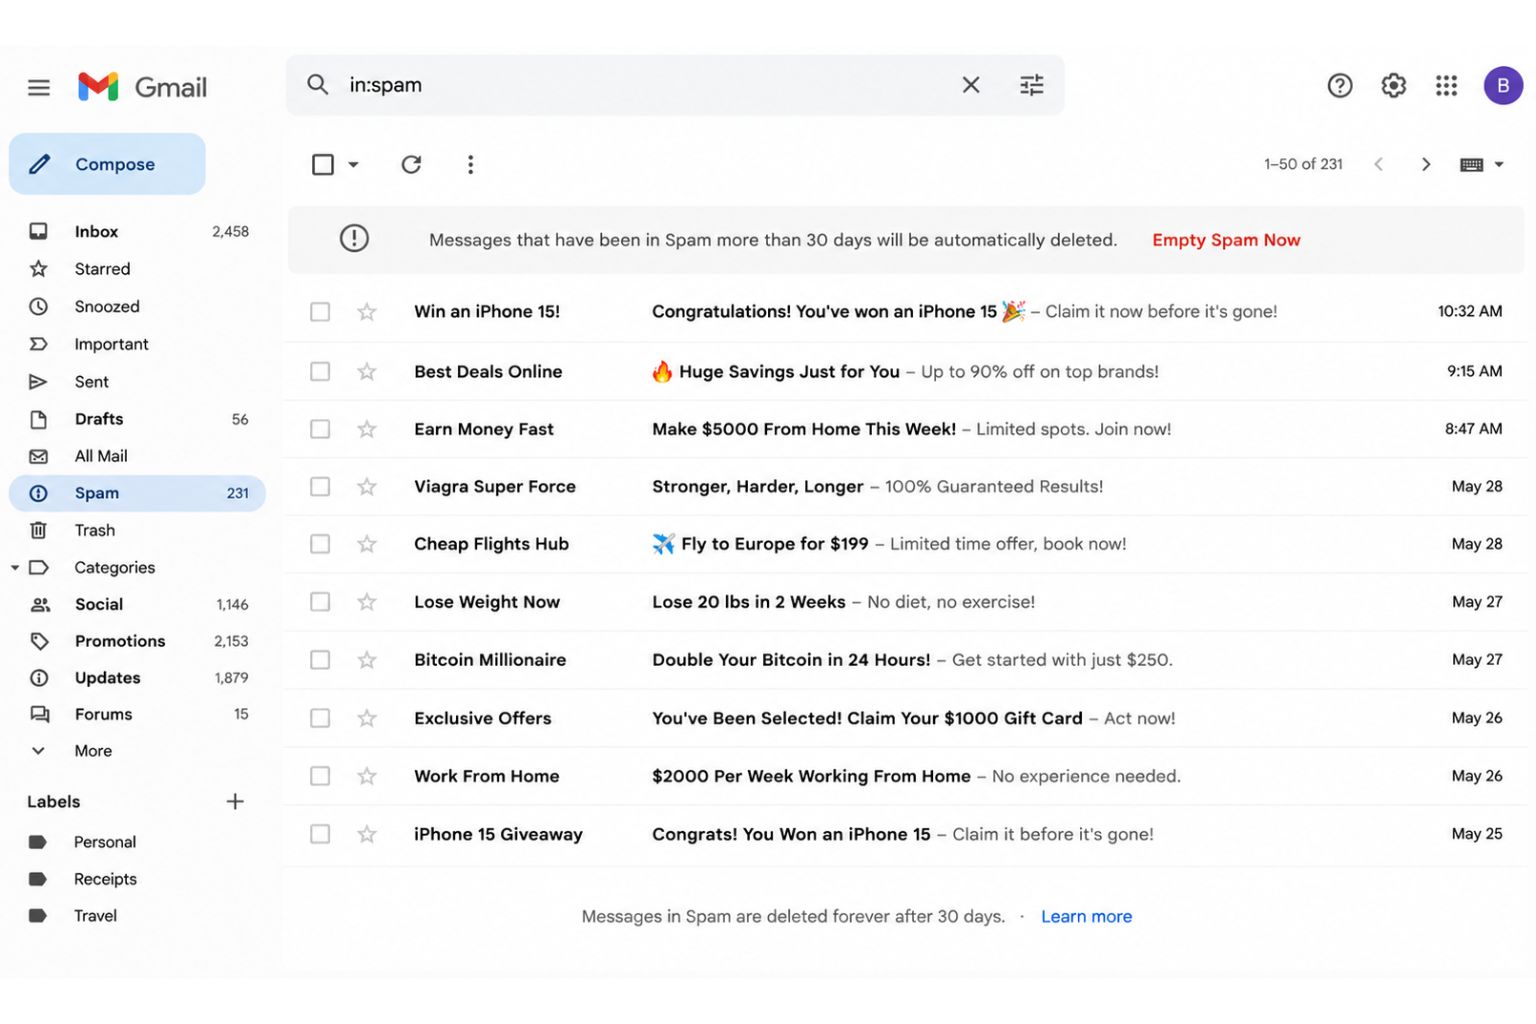
Task: Click the Gmail logo
Action: pos(143,87)
